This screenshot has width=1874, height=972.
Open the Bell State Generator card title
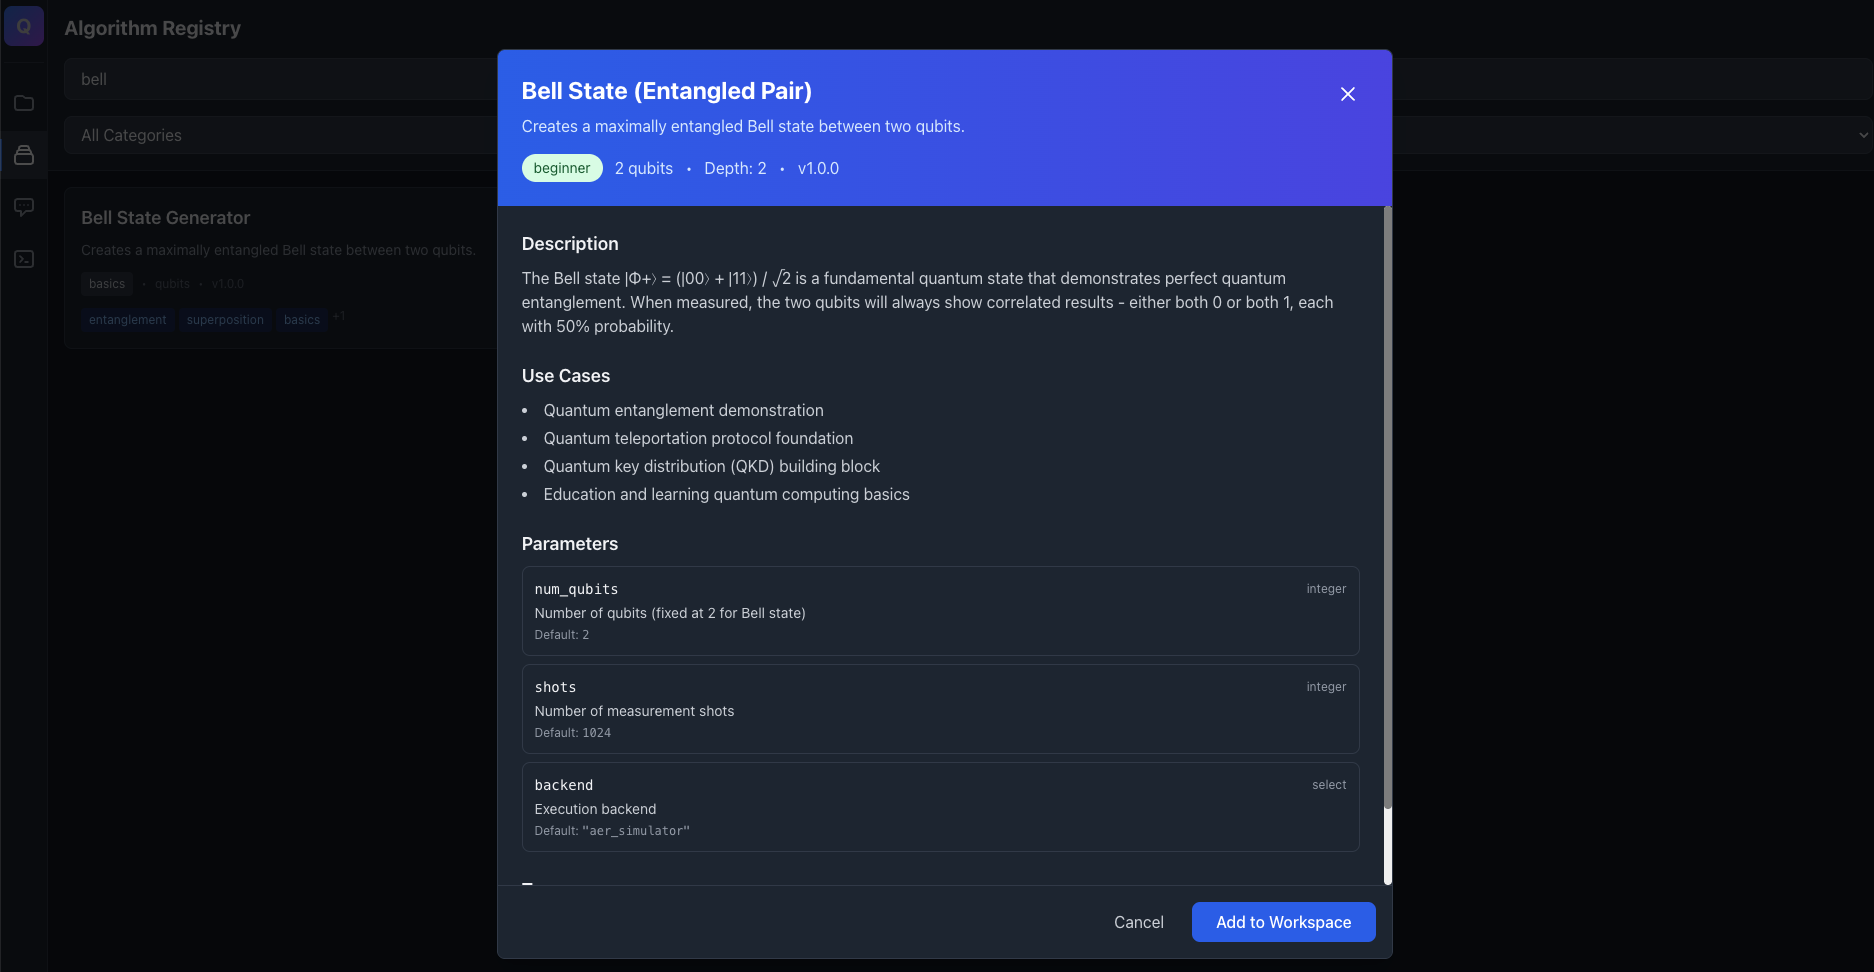tap(166, 218)
